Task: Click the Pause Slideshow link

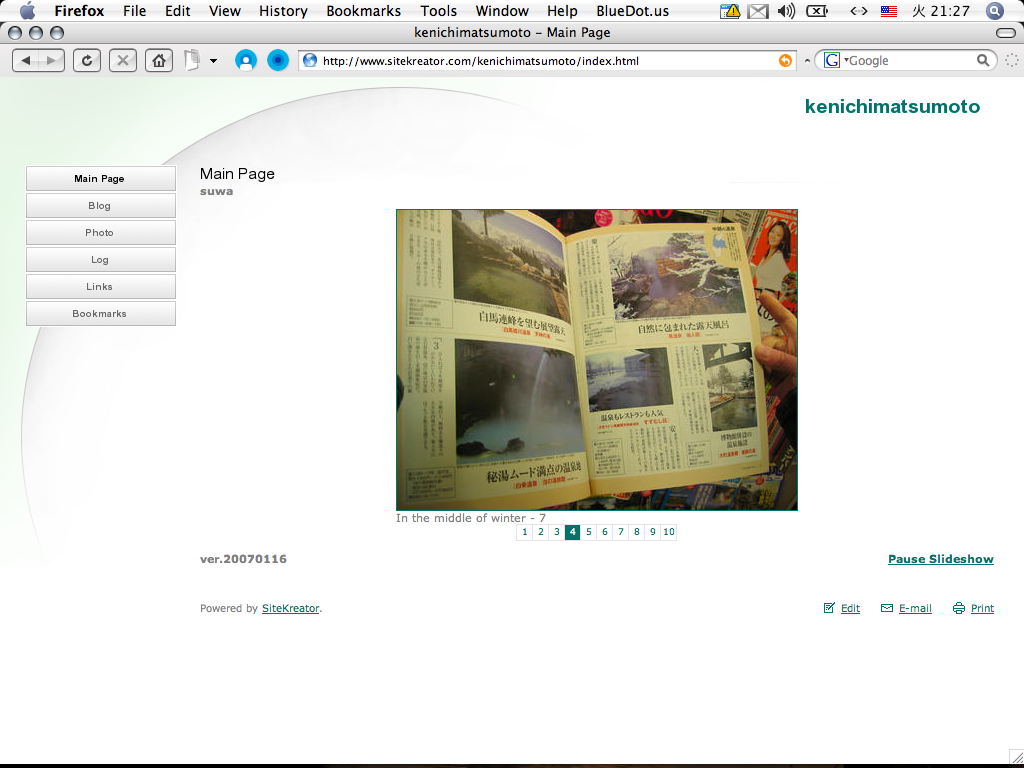Action: coord(940,559)
